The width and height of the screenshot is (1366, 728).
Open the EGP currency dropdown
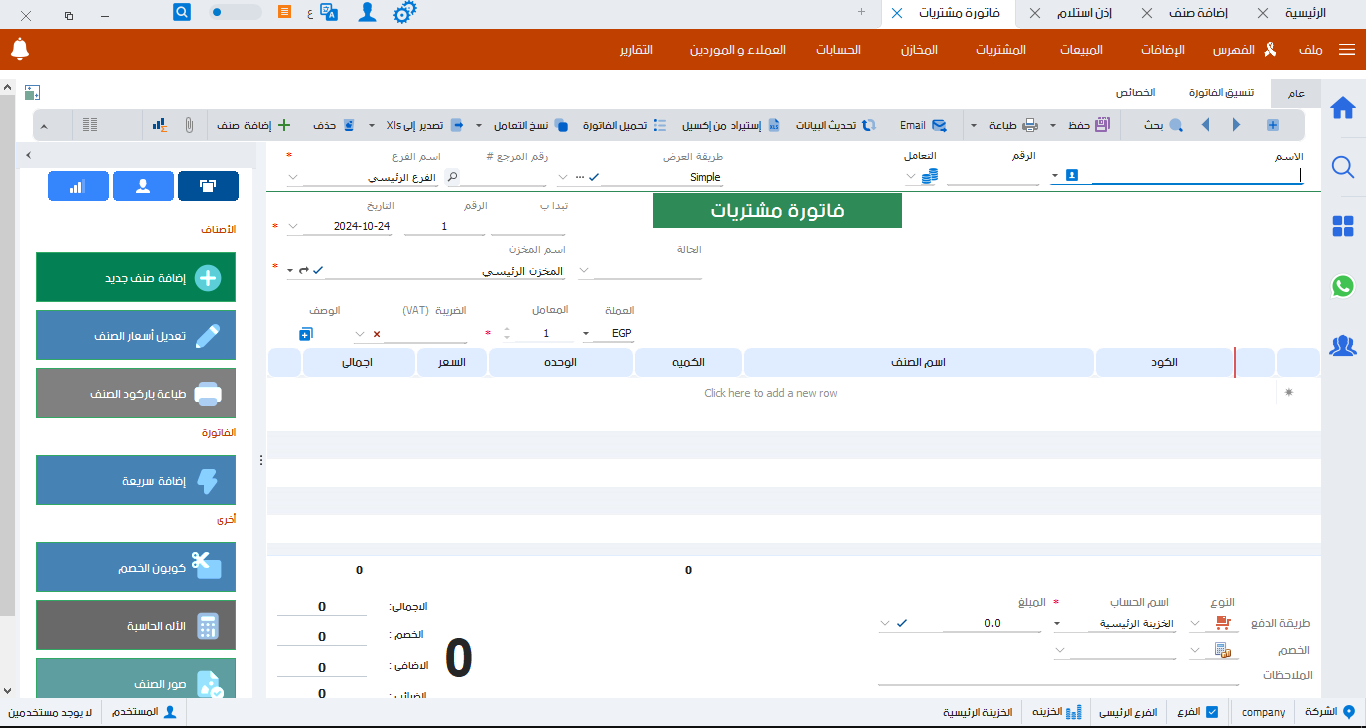pos(585,332)
